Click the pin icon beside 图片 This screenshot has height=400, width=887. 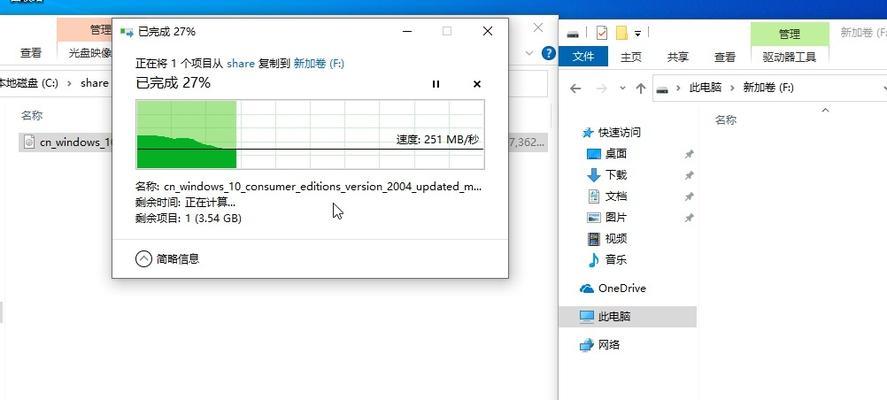[x=689, y=218]
